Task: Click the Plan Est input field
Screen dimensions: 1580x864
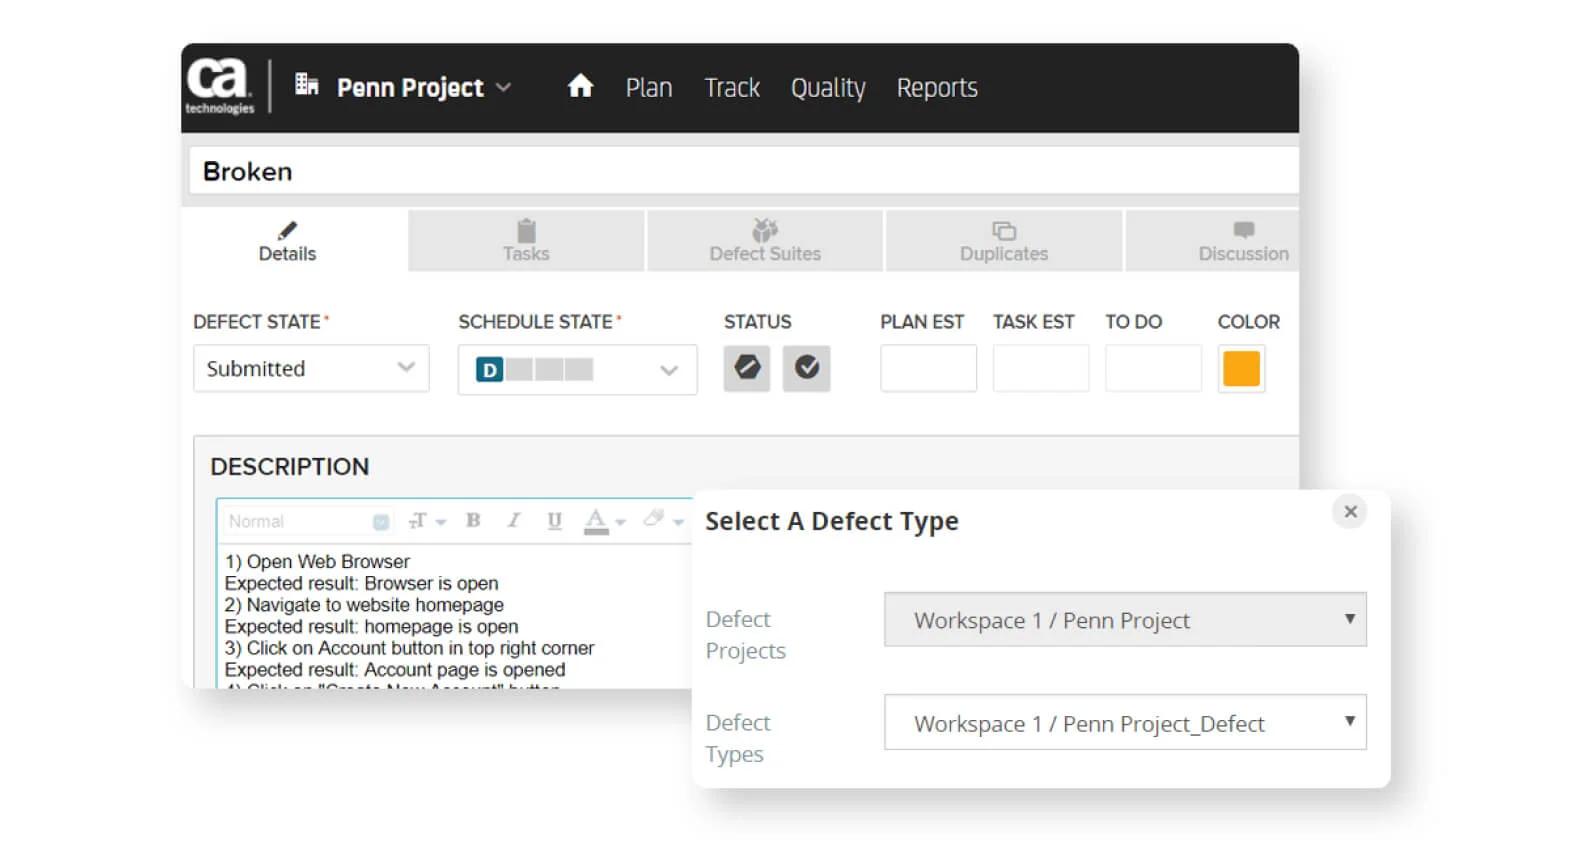Action: [x=928, y=368]
